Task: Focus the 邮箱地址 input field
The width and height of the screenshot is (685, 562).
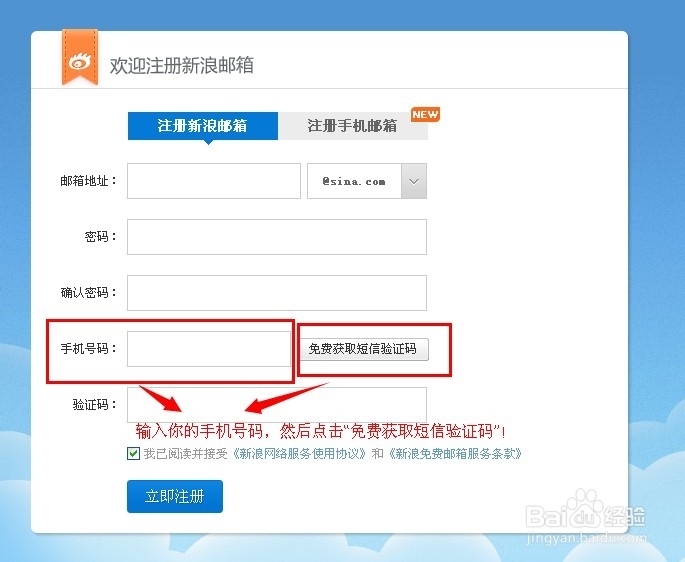Action: (214, 181)
